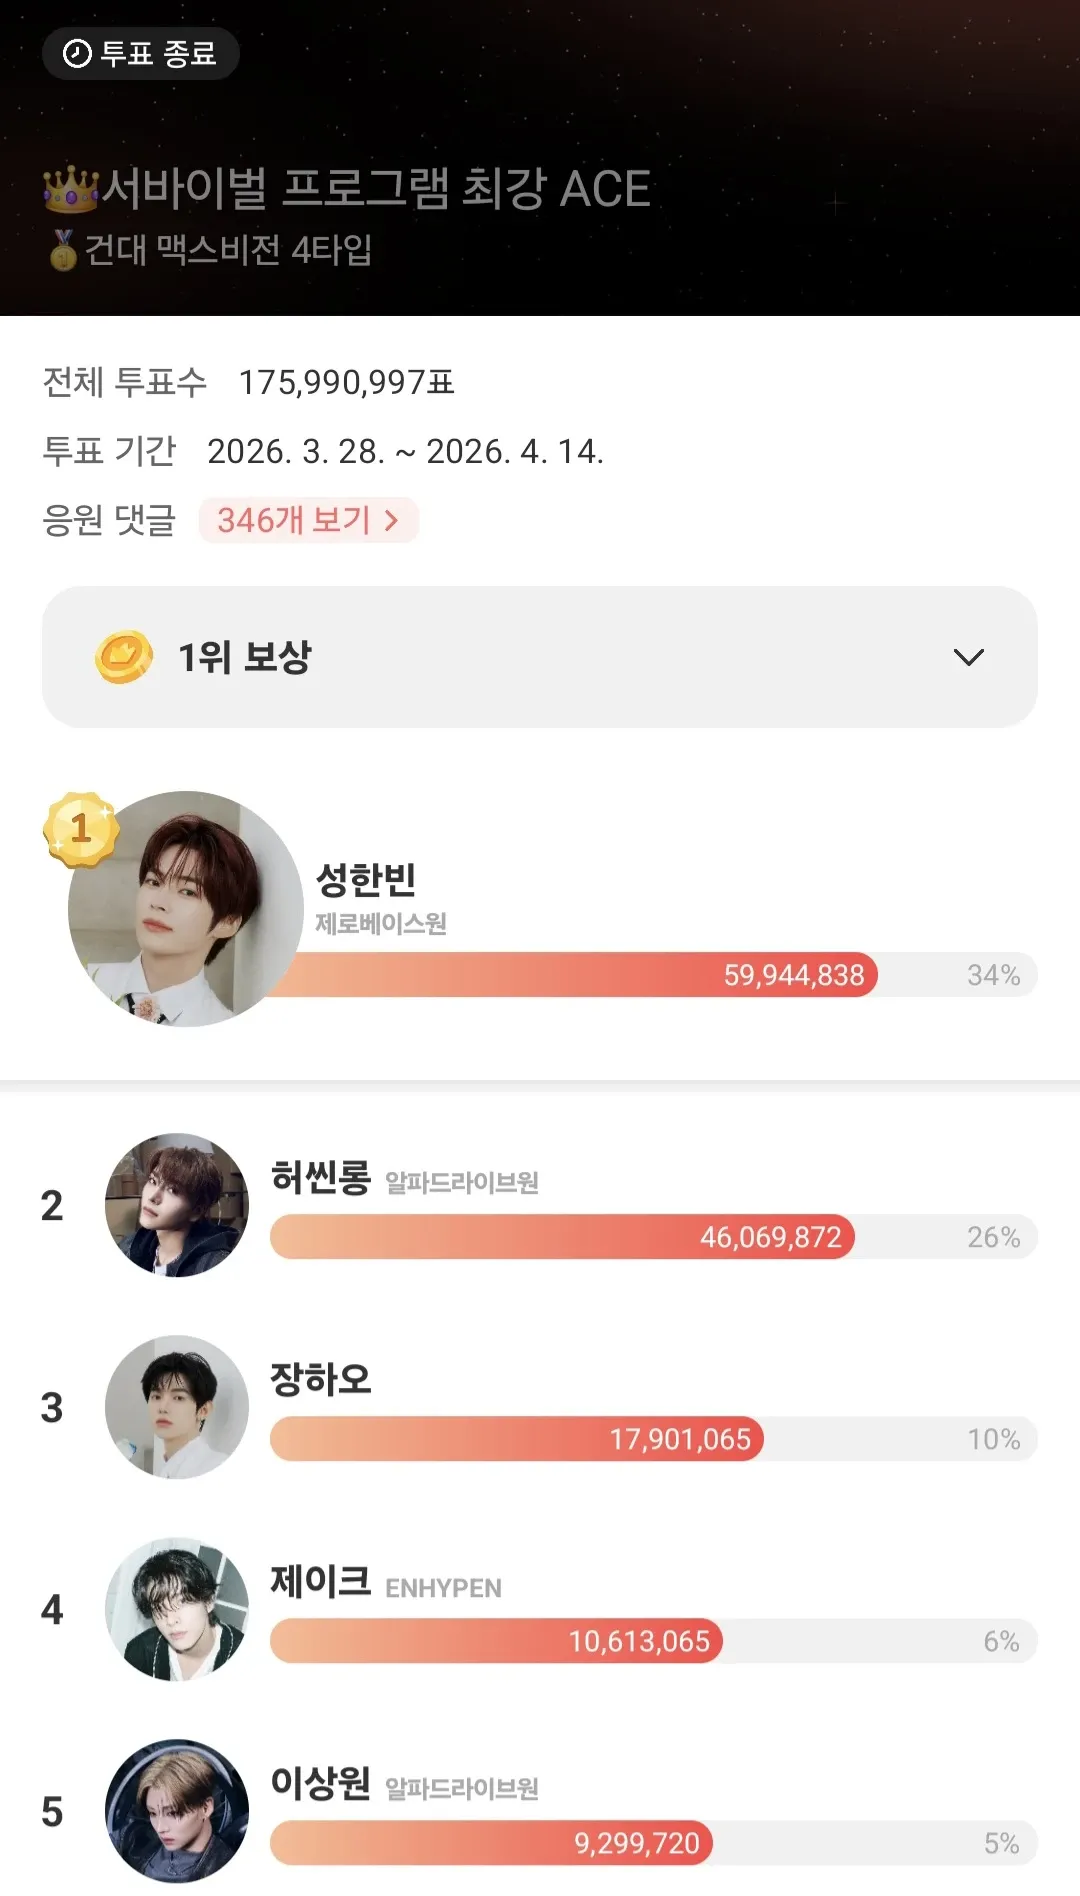Click the crown icon in the title

70,189
